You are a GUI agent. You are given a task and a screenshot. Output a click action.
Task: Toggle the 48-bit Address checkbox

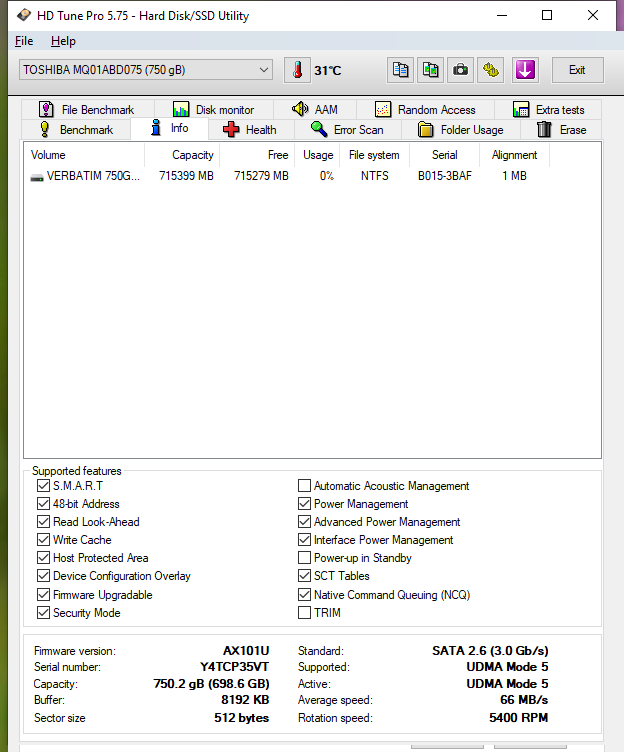[43, 504]
